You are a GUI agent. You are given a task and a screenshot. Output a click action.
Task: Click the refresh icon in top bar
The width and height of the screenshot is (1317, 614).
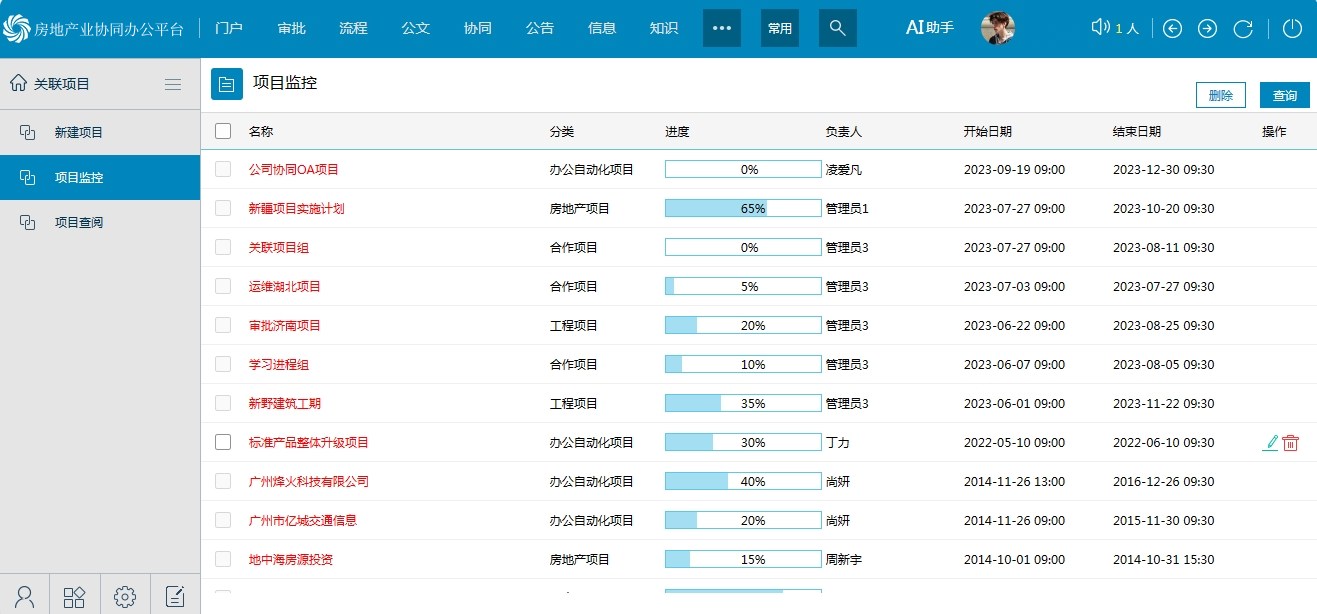click(x=1243, y=28)
